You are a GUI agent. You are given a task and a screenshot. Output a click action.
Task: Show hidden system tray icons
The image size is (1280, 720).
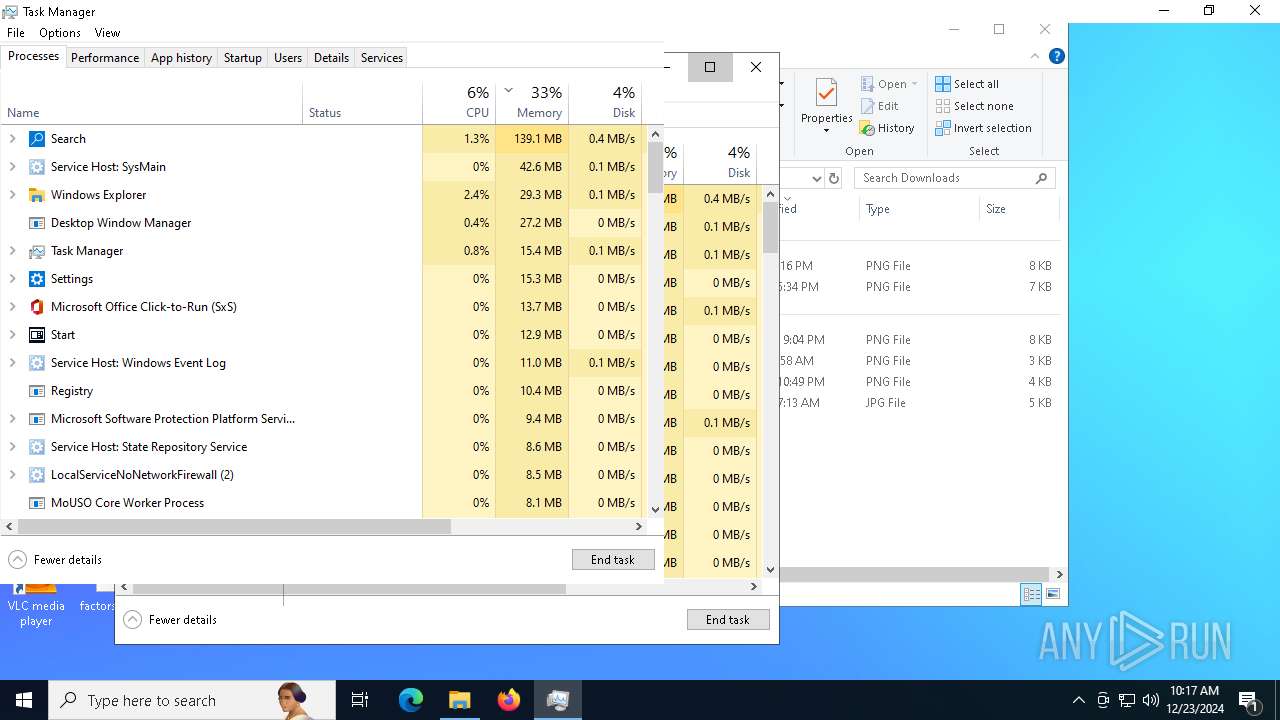click(1078, 700)
